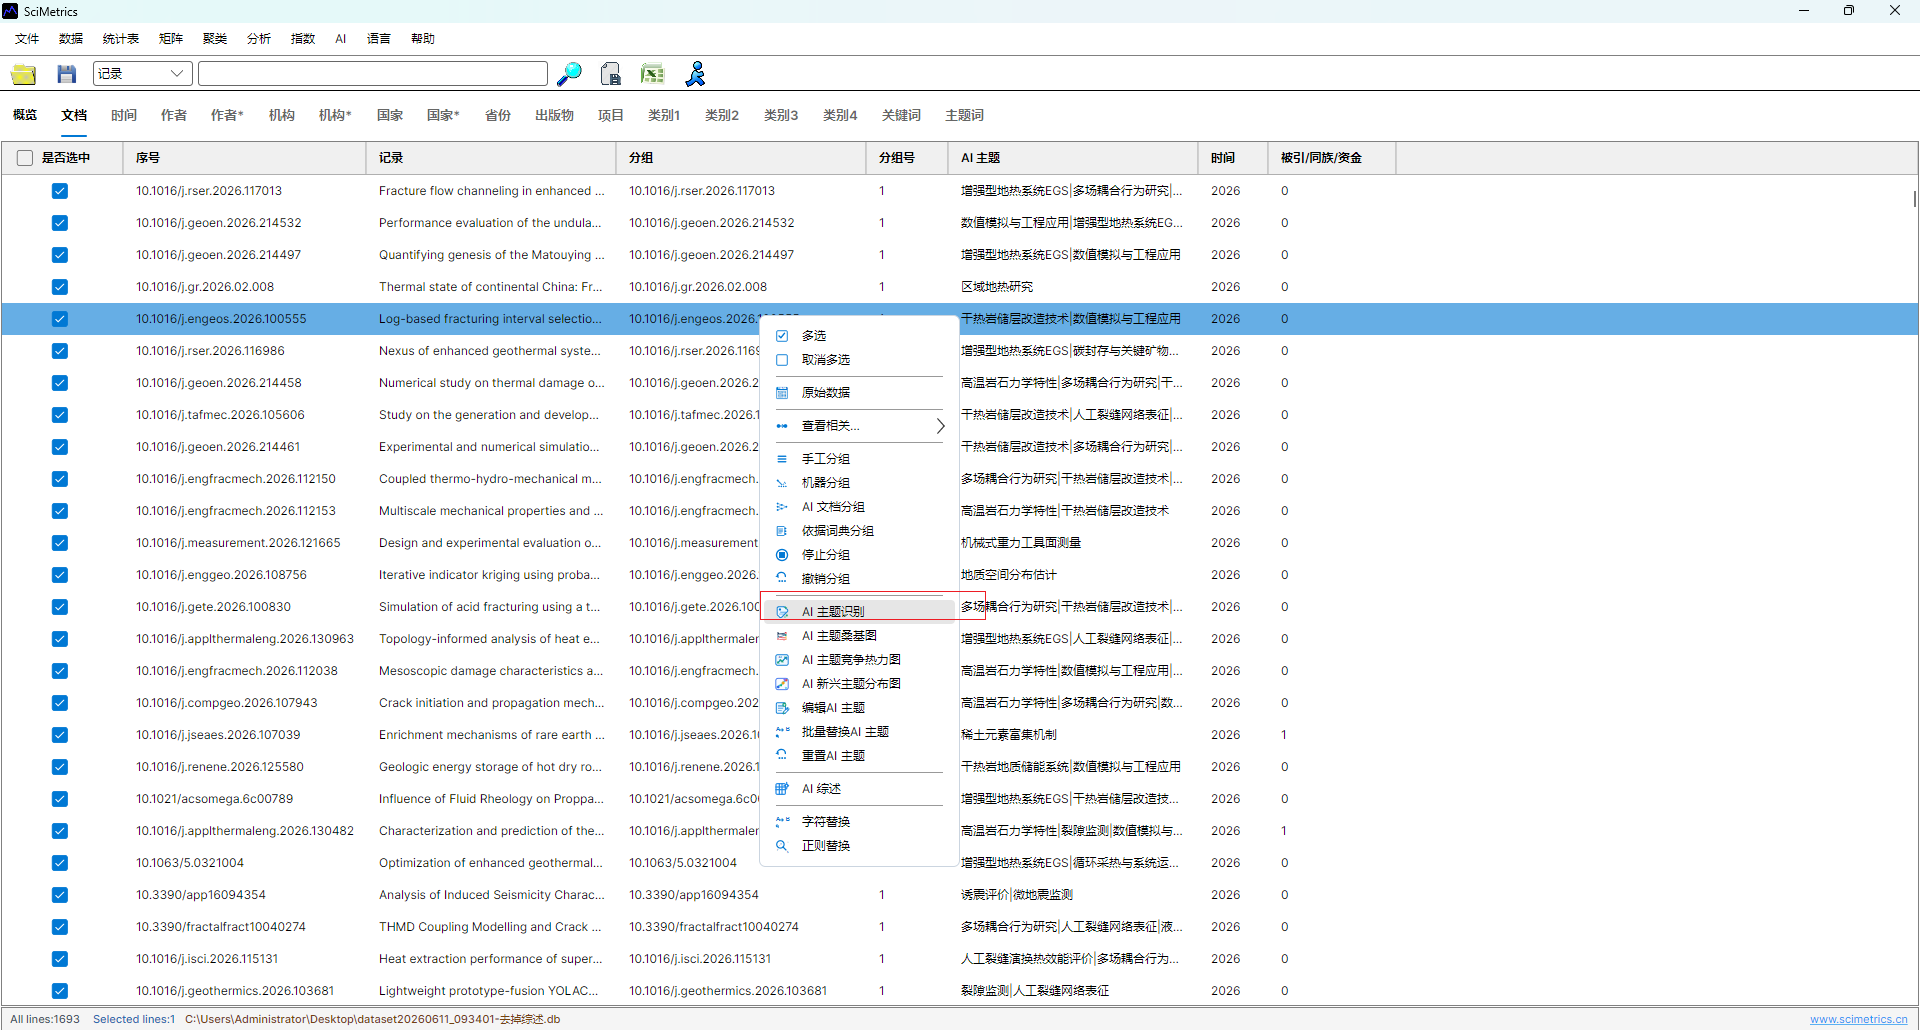This screenshot has width=1920, height=1030.
Task: Open the 聚类 menu
Action: coord(215,39)
